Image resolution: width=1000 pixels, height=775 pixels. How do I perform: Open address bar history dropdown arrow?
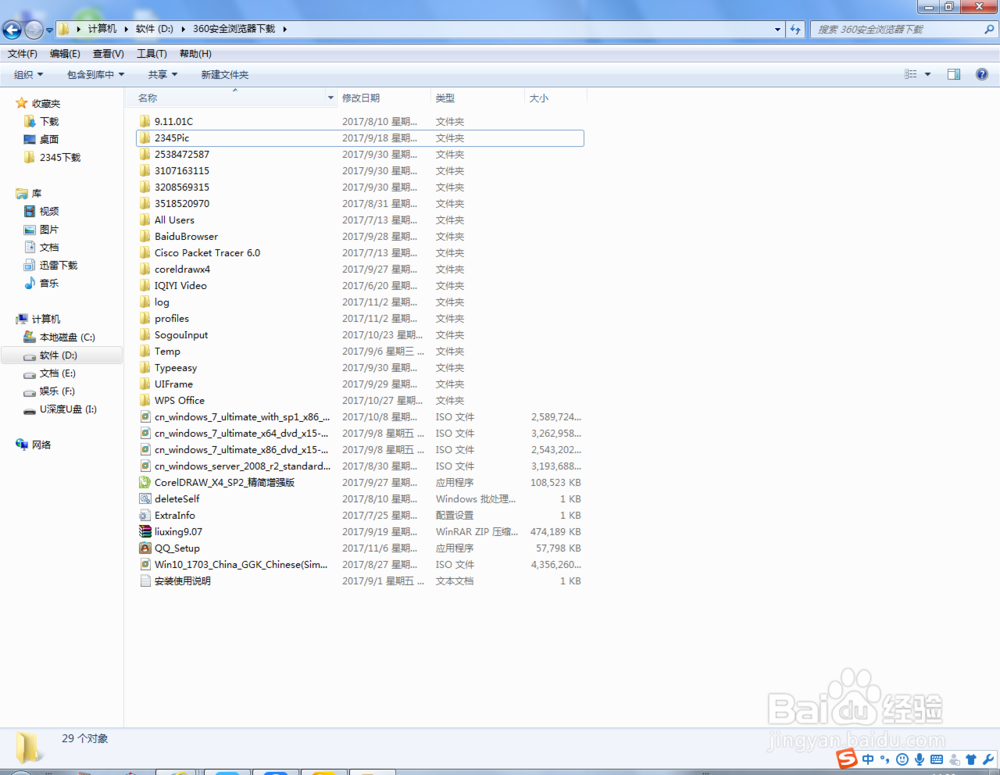click(777, 29)
